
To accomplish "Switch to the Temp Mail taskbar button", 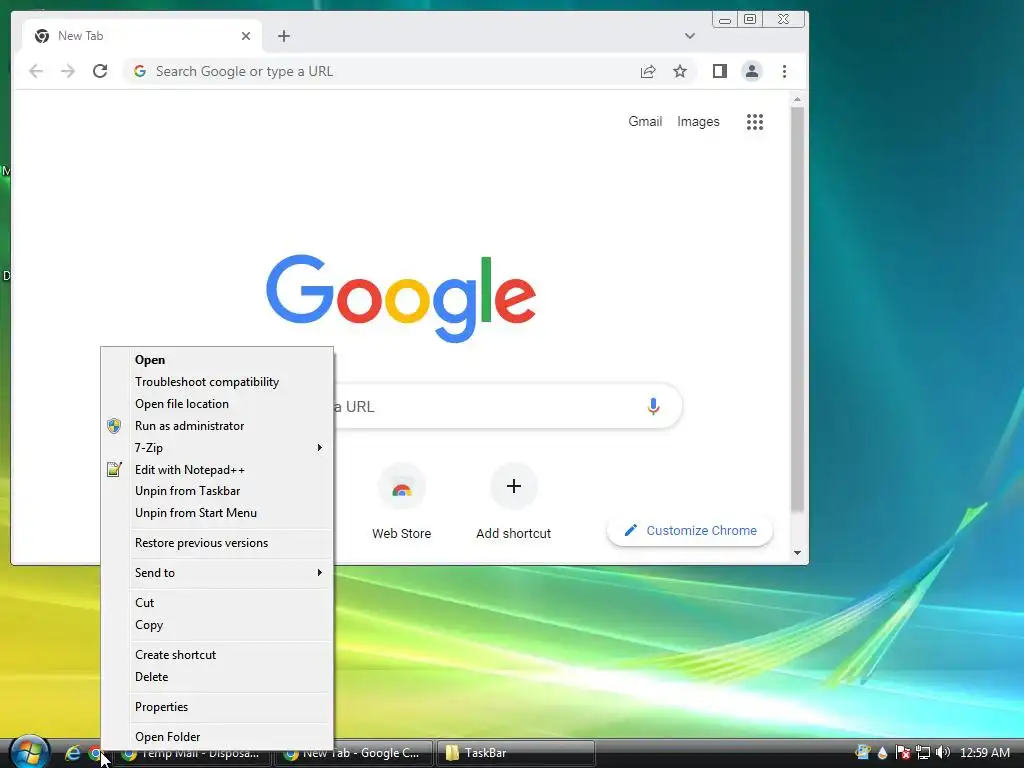I will [x=194, y=753].
